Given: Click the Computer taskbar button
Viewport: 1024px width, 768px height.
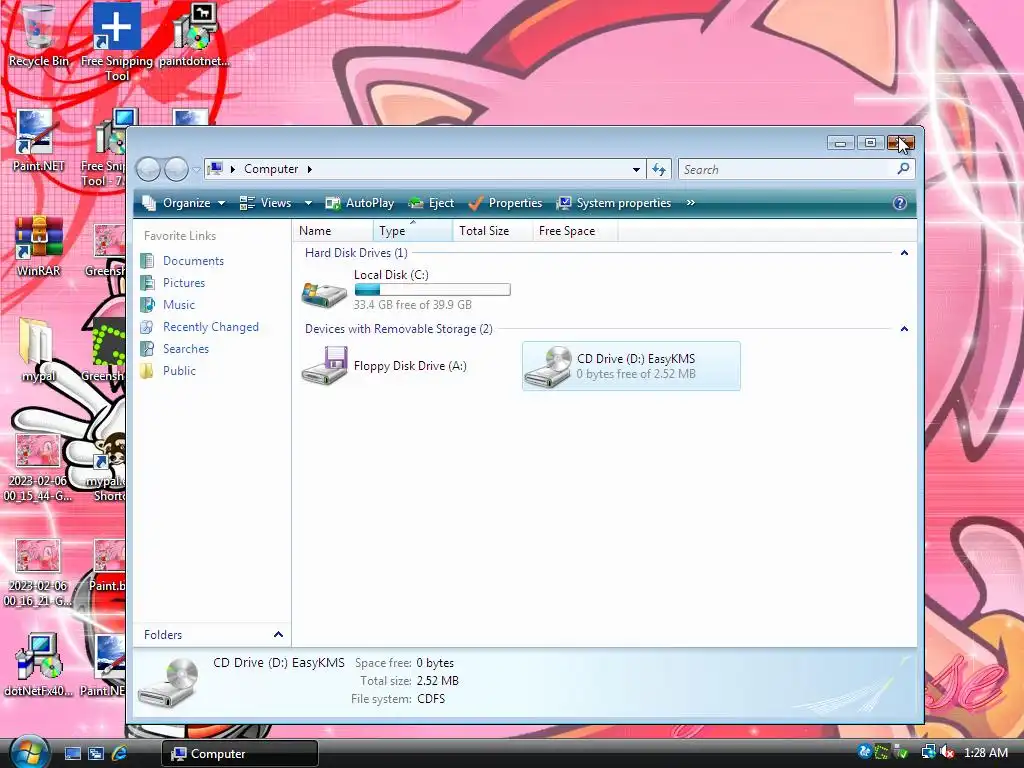Looking at the screenshot, I should click(240, 754).
